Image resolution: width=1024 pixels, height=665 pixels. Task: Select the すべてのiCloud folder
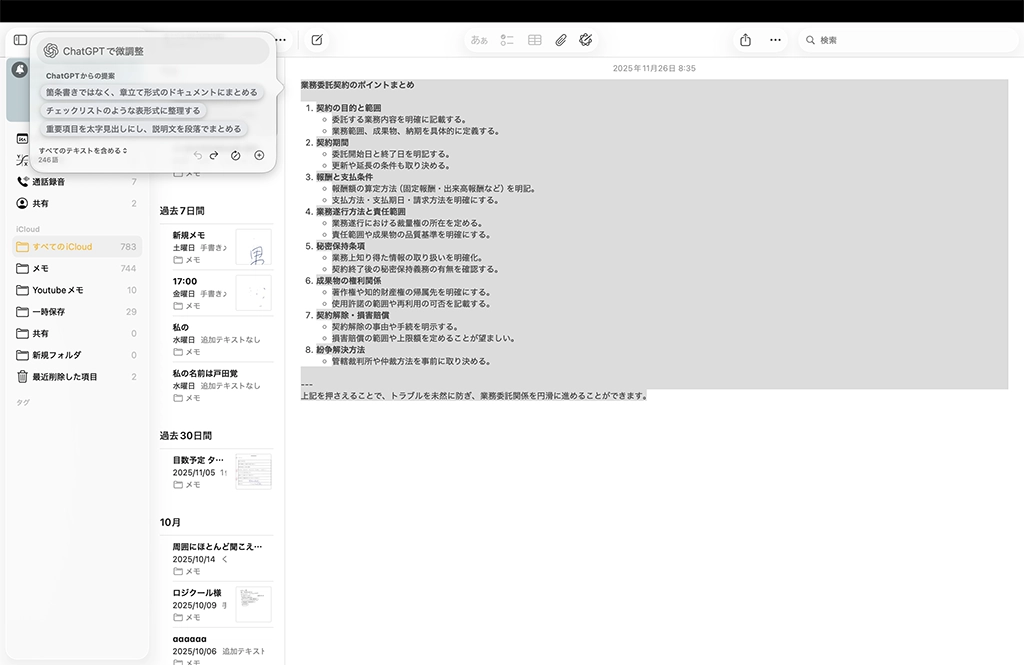62,247
